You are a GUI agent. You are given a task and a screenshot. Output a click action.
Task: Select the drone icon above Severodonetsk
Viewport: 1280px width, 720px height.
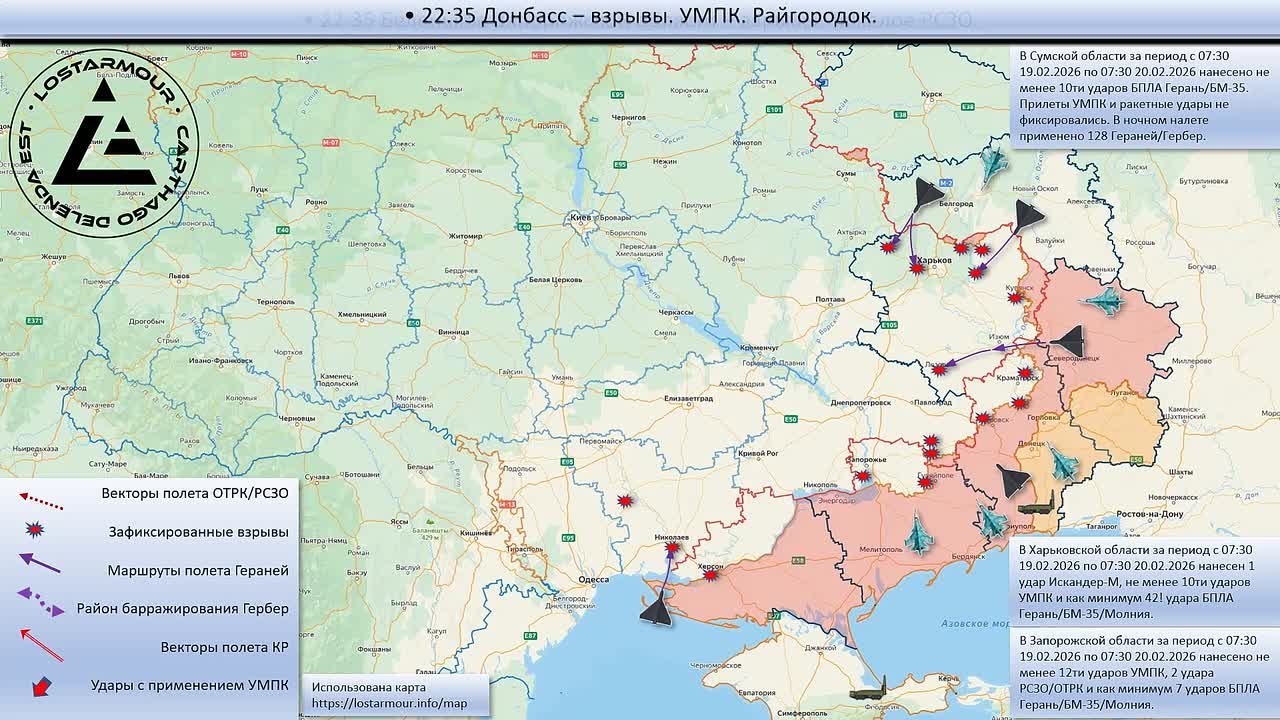[1068, 342]
